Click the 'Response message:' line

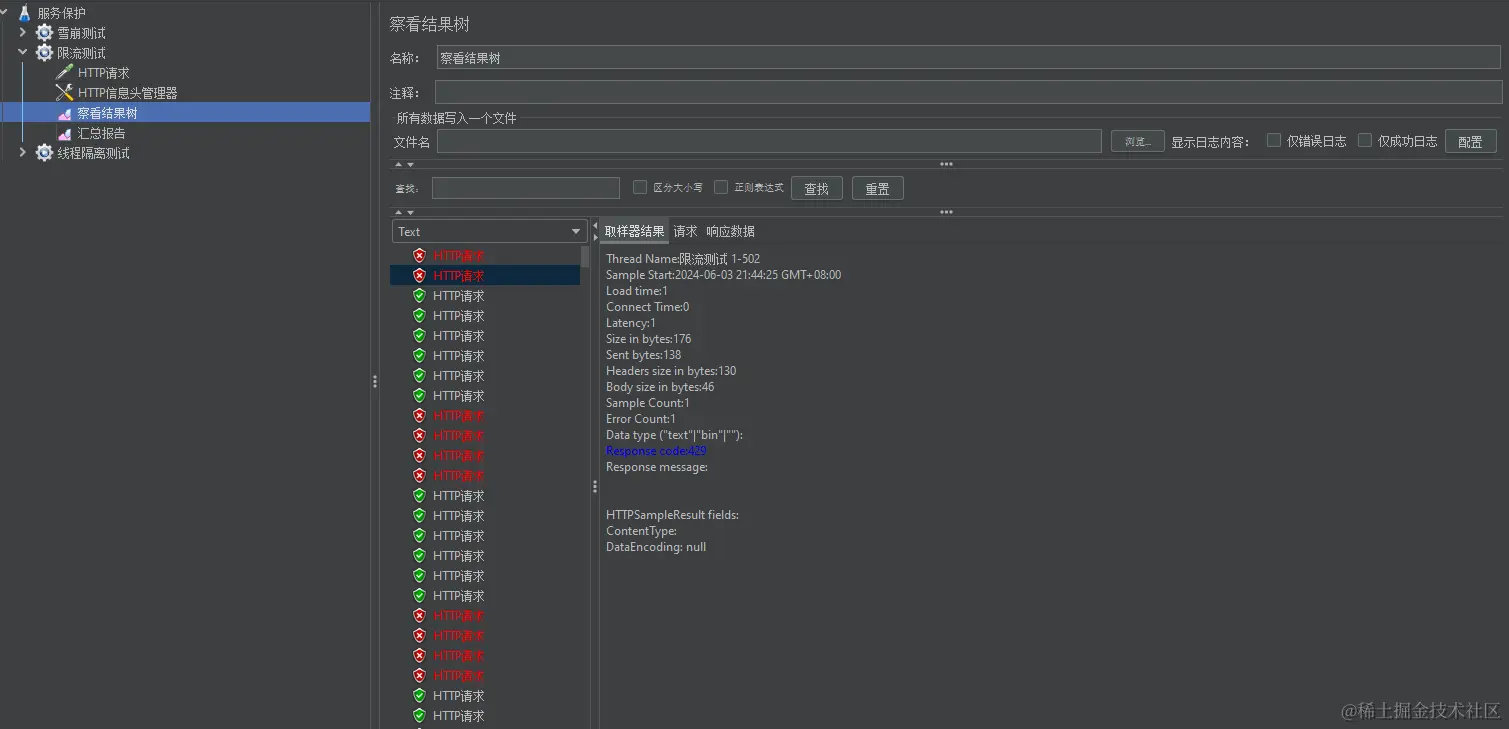pos(657,467)
